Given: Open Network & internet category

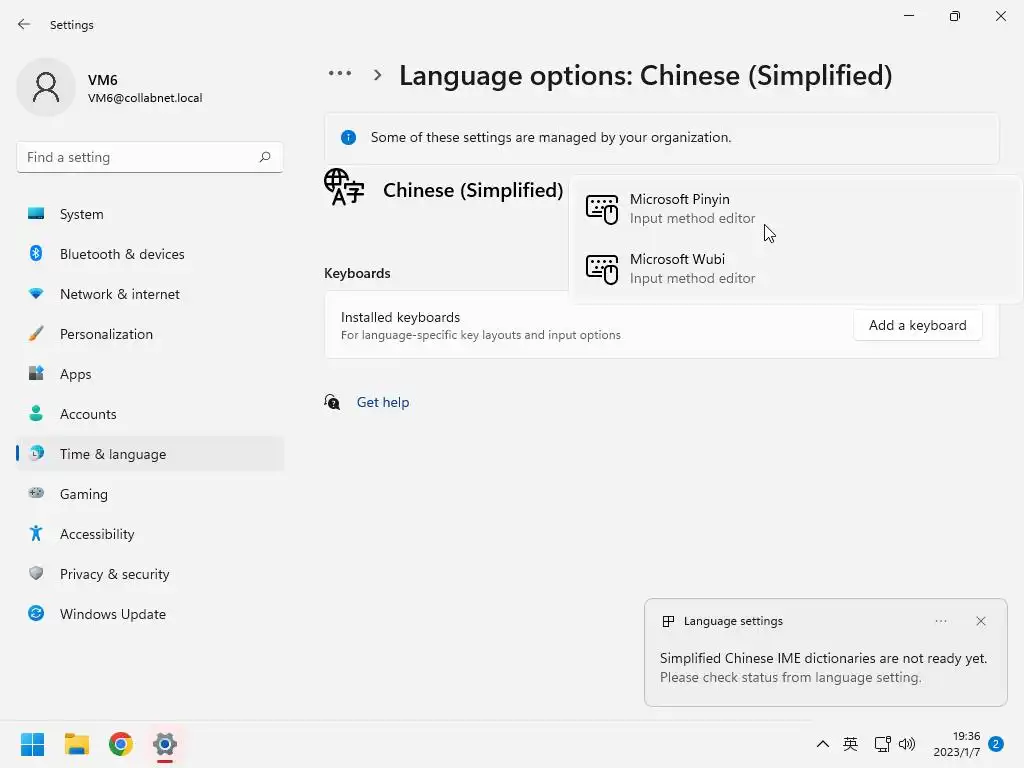Looking at the screenshot, I should tap(150, 294).
